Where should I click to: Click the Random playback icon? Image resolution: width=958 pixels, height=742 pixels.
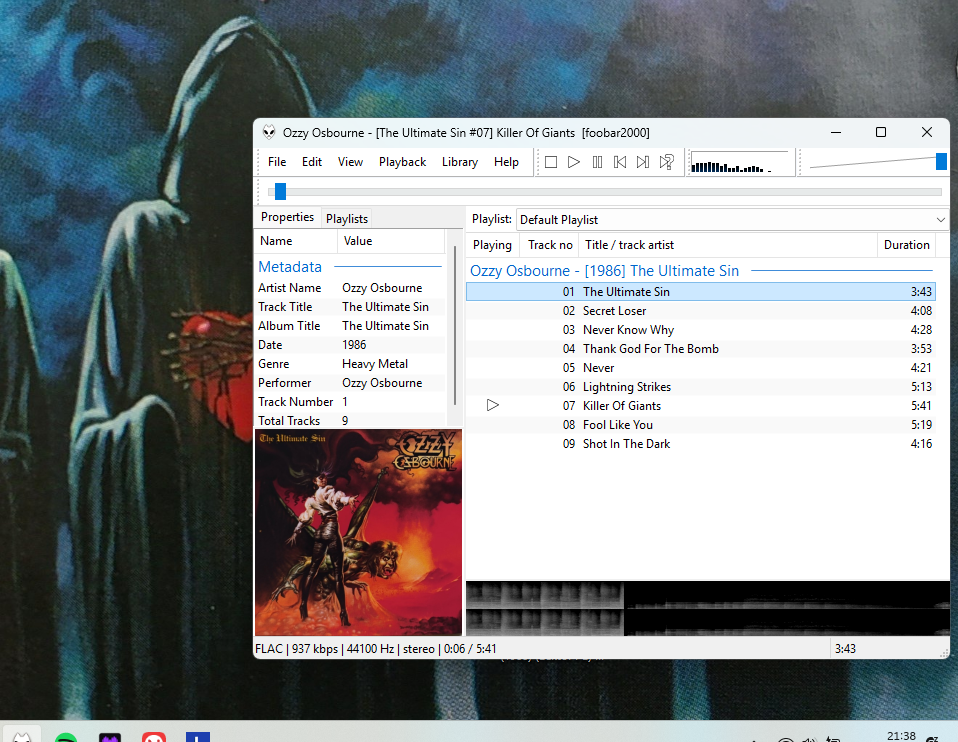coord(667,162)
